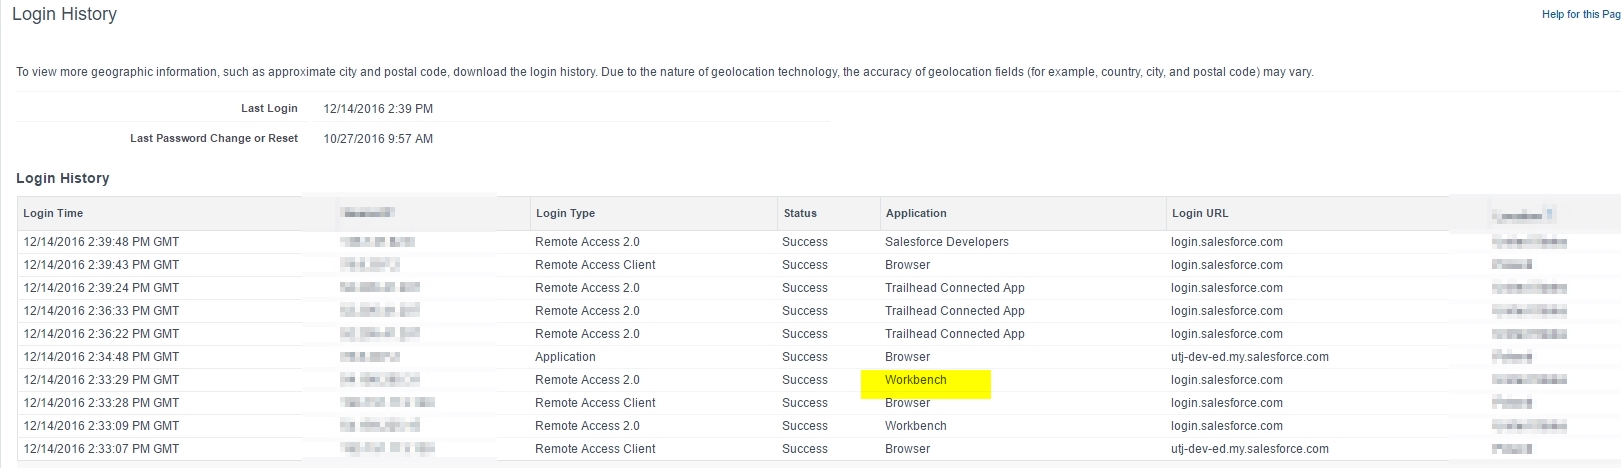This screenshot has width=1621, height=468.
Task: Click Browser in the 2:33:28 PM row
Action: [907, 403]
